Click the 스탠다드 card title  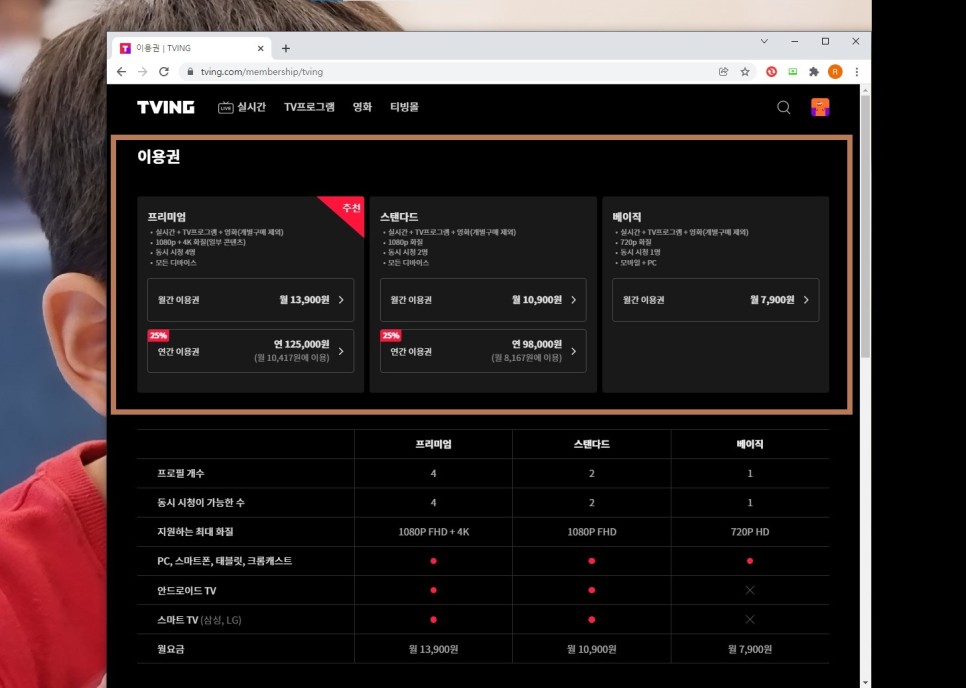pyautogui.click(x=399, y=217)
